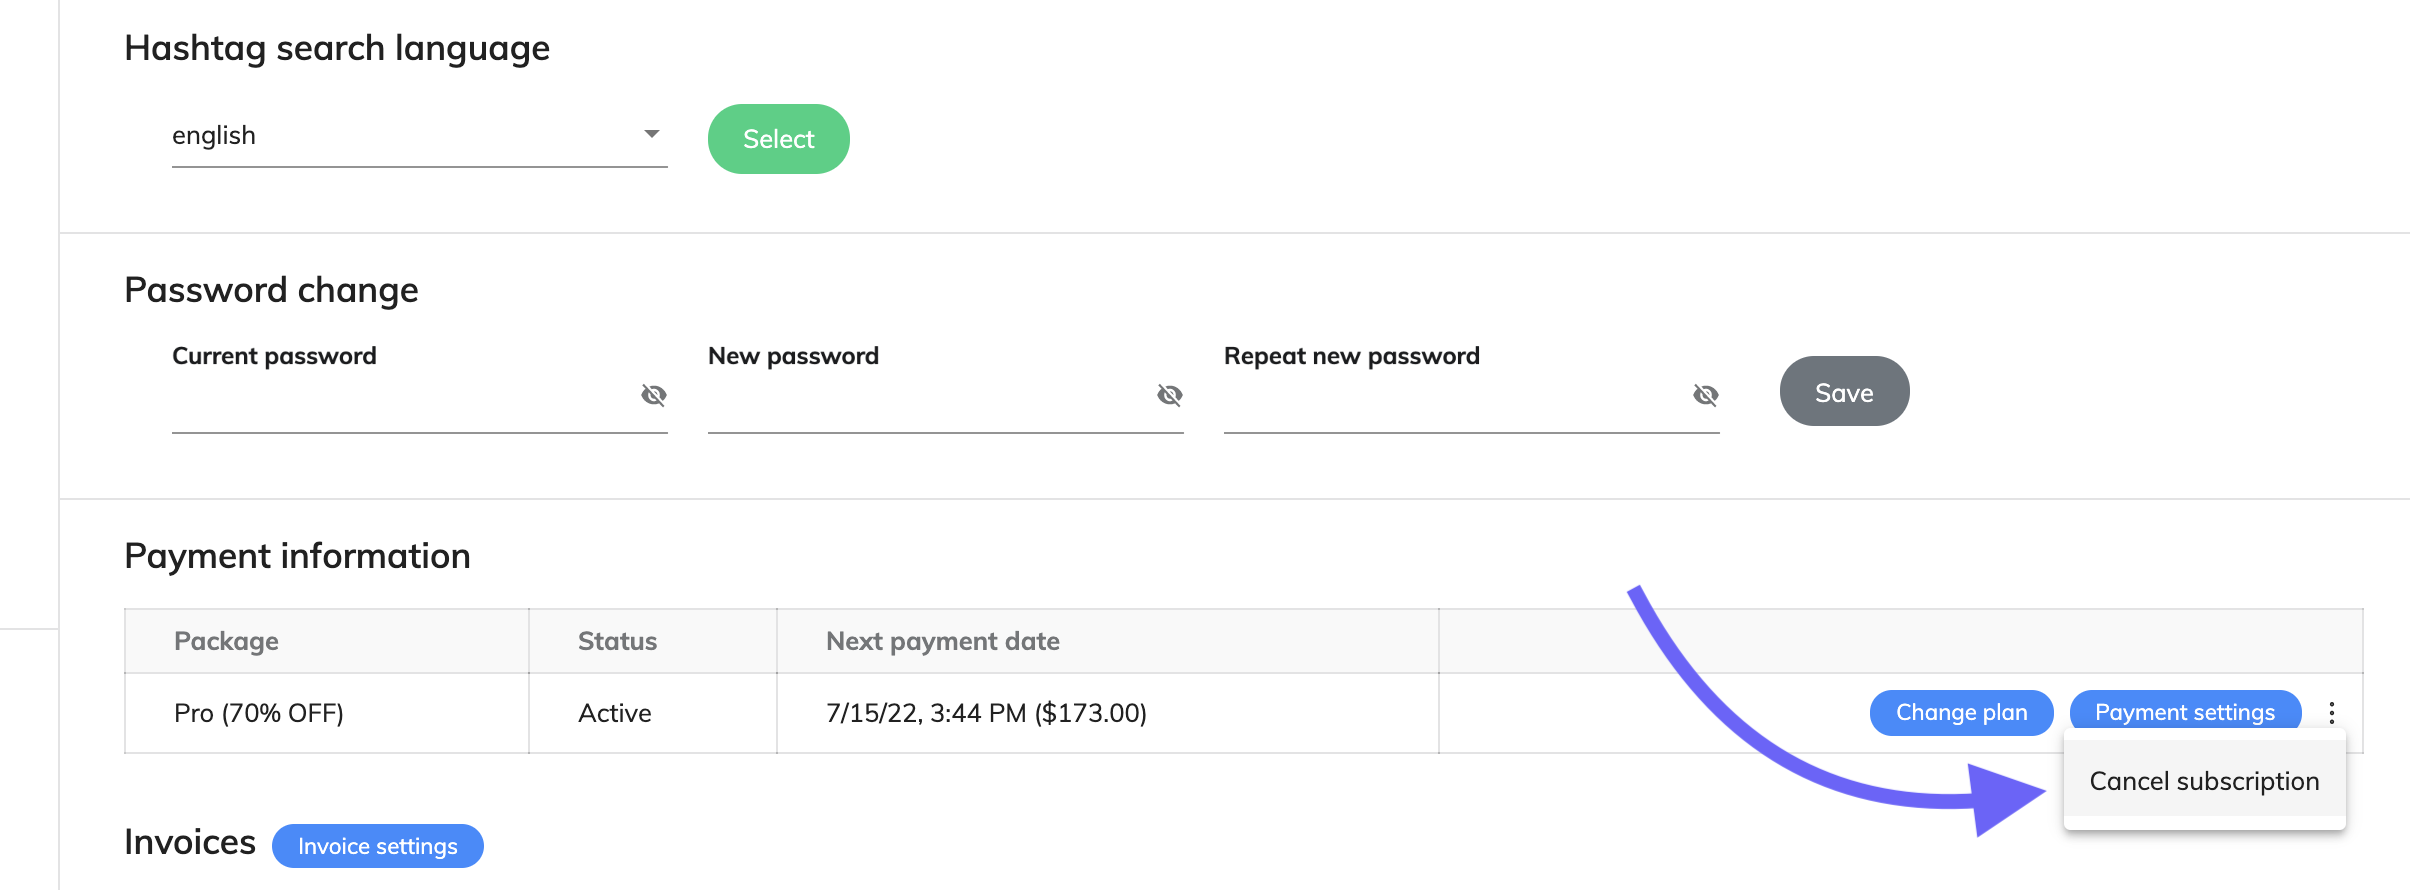Image resolution: width=2410 pixels, height=890 pixels.
Task: Expand the hashtag language dropdown arrow
Action: click(652, 134)
